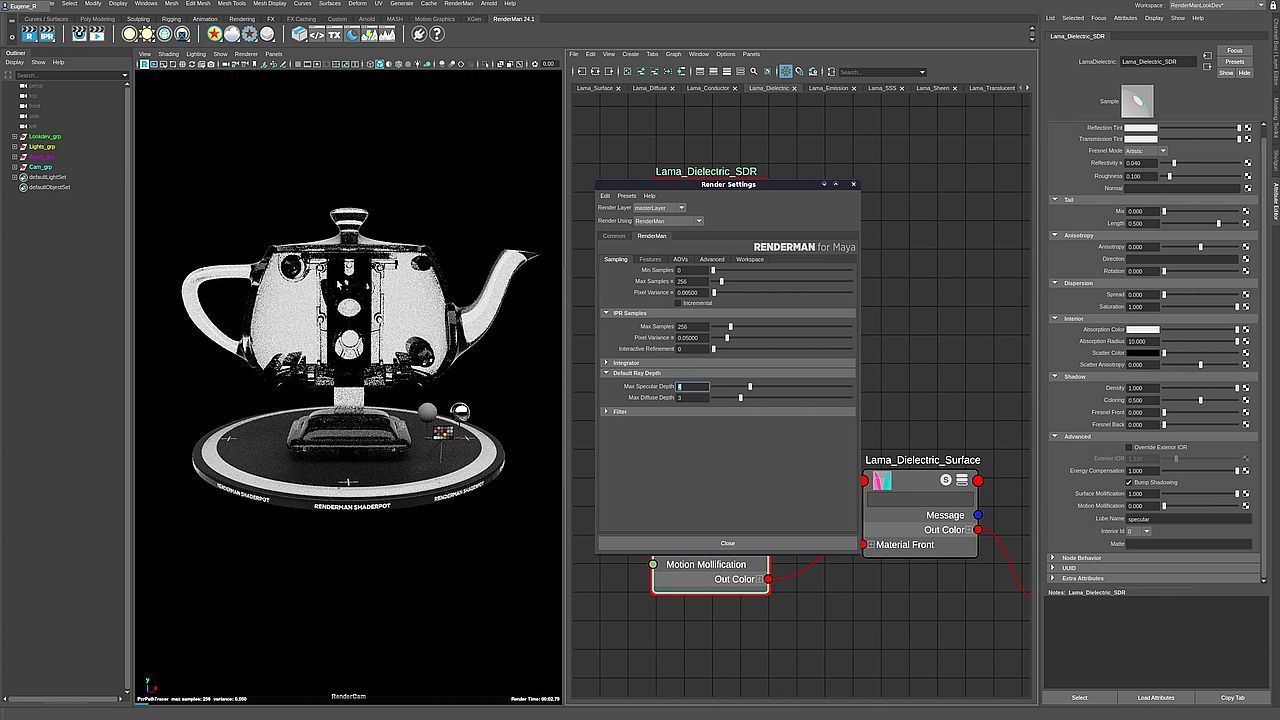Click the archive box shelf icon
The height and width of the screenshot is (720, 1280).
299,34
